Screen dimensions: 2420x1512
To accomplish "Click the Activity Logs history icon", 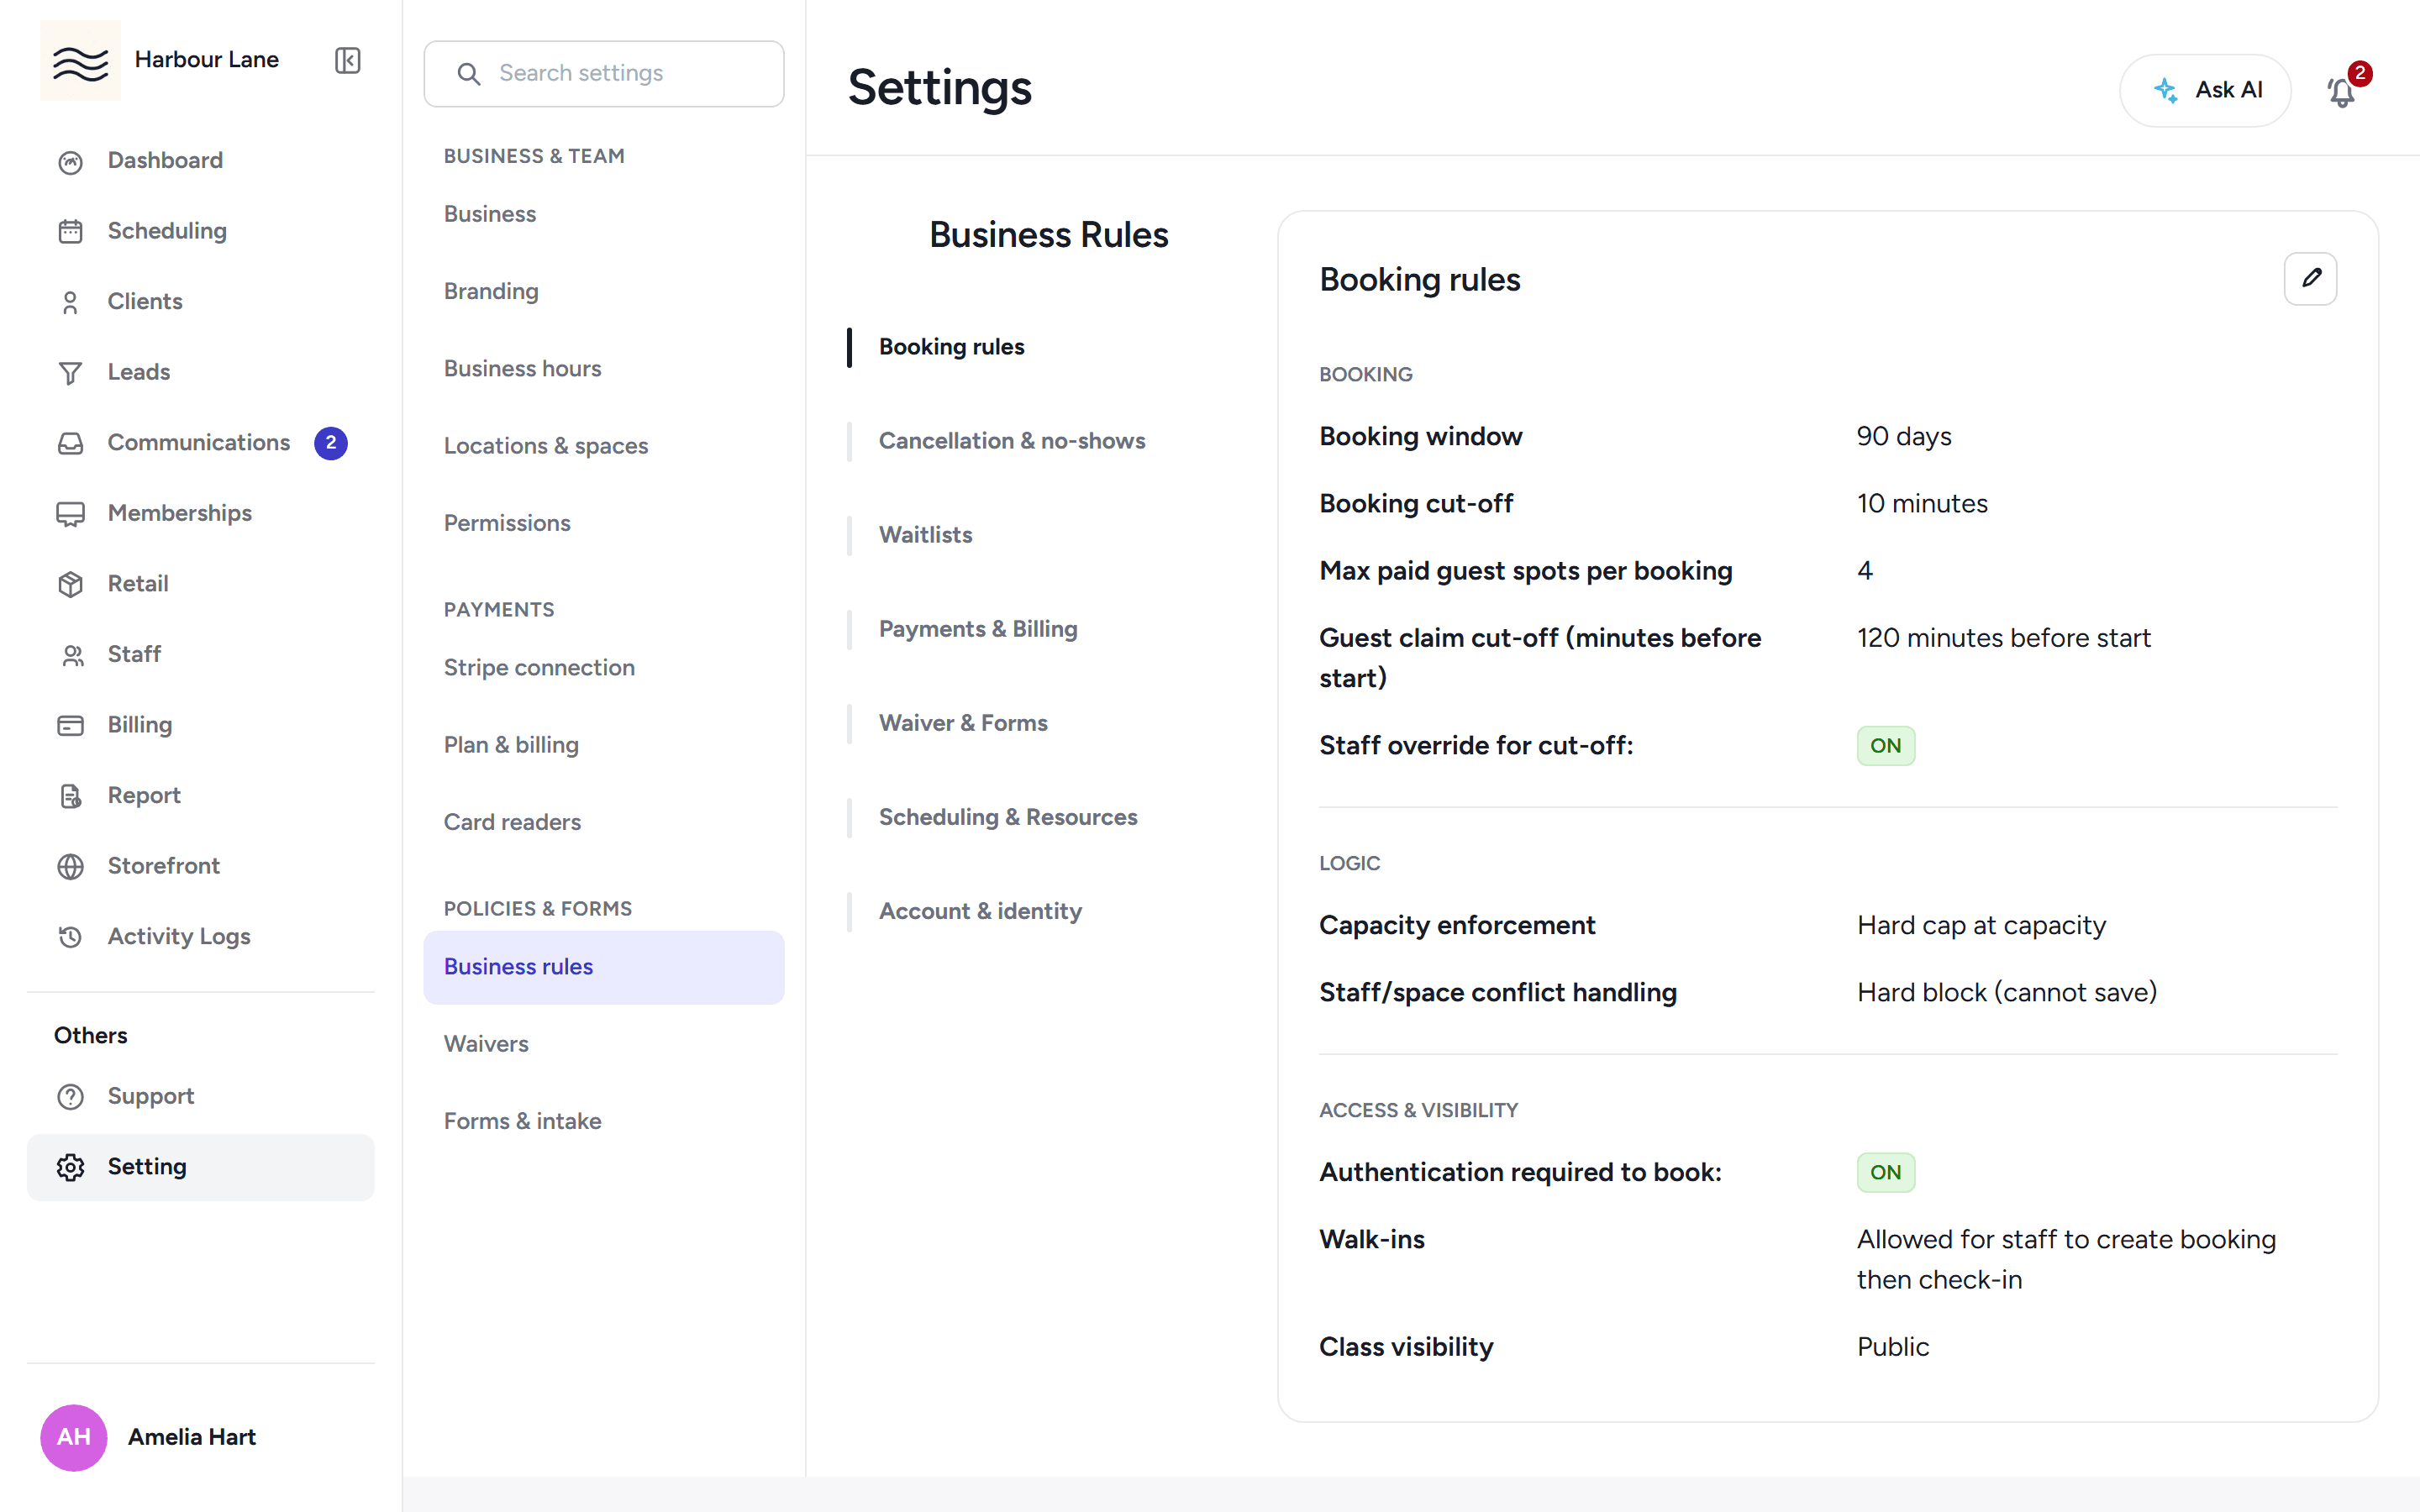I will (70, 937).
